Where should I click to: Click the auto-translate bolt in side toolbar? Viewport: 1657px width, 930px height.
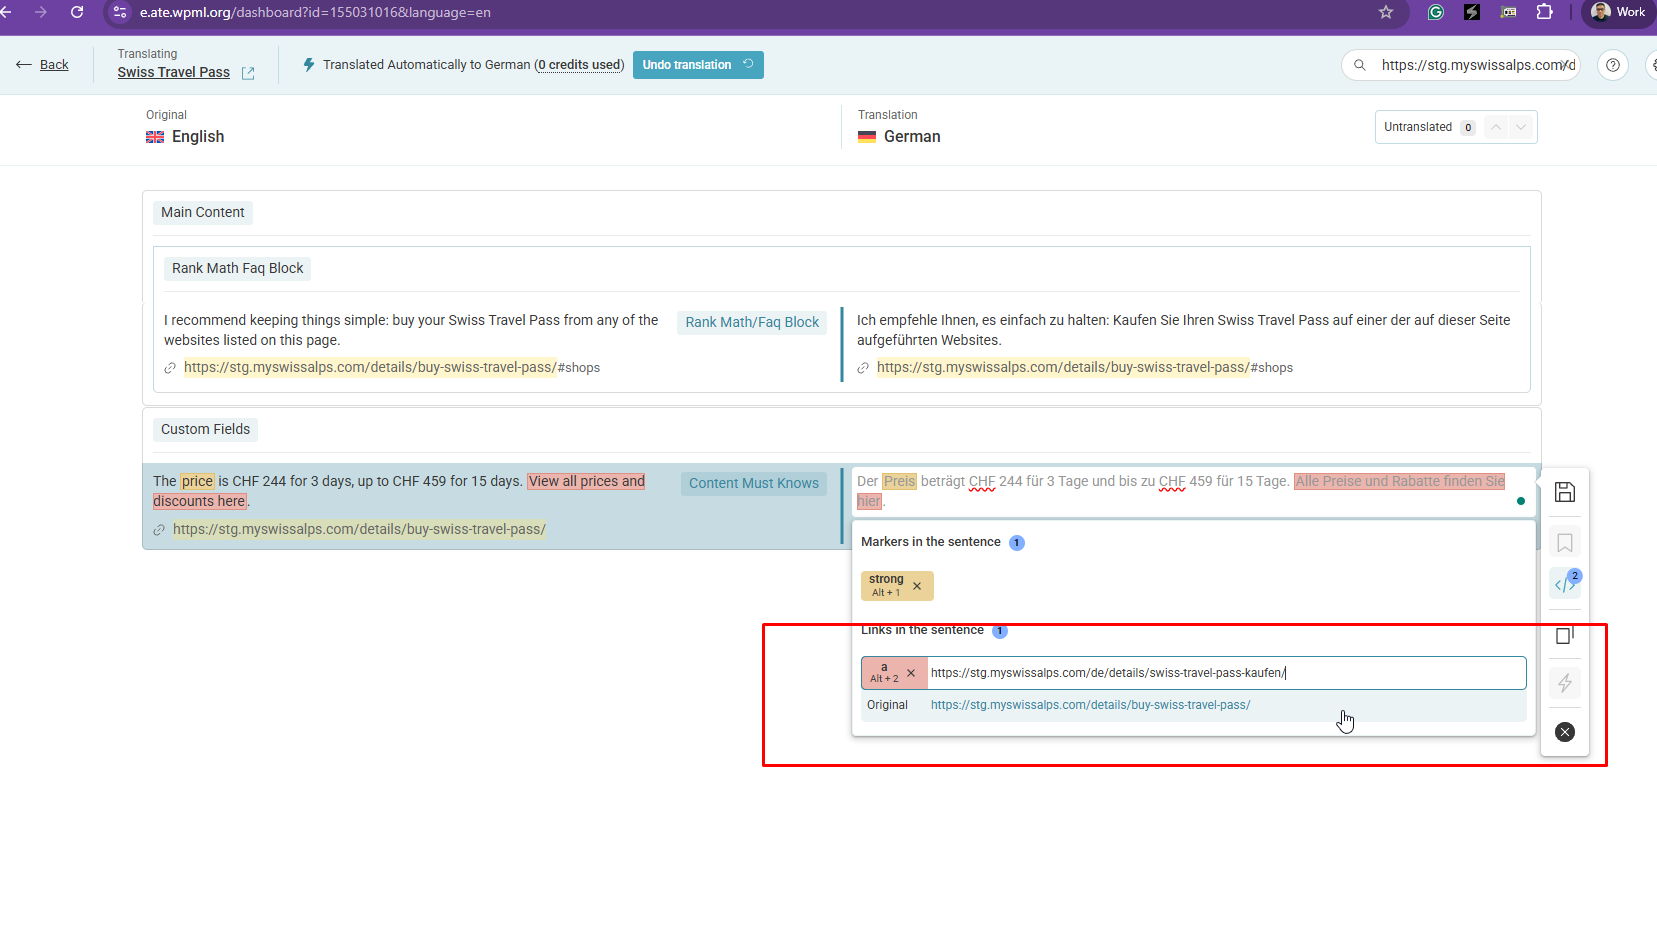pos(1565,683)
